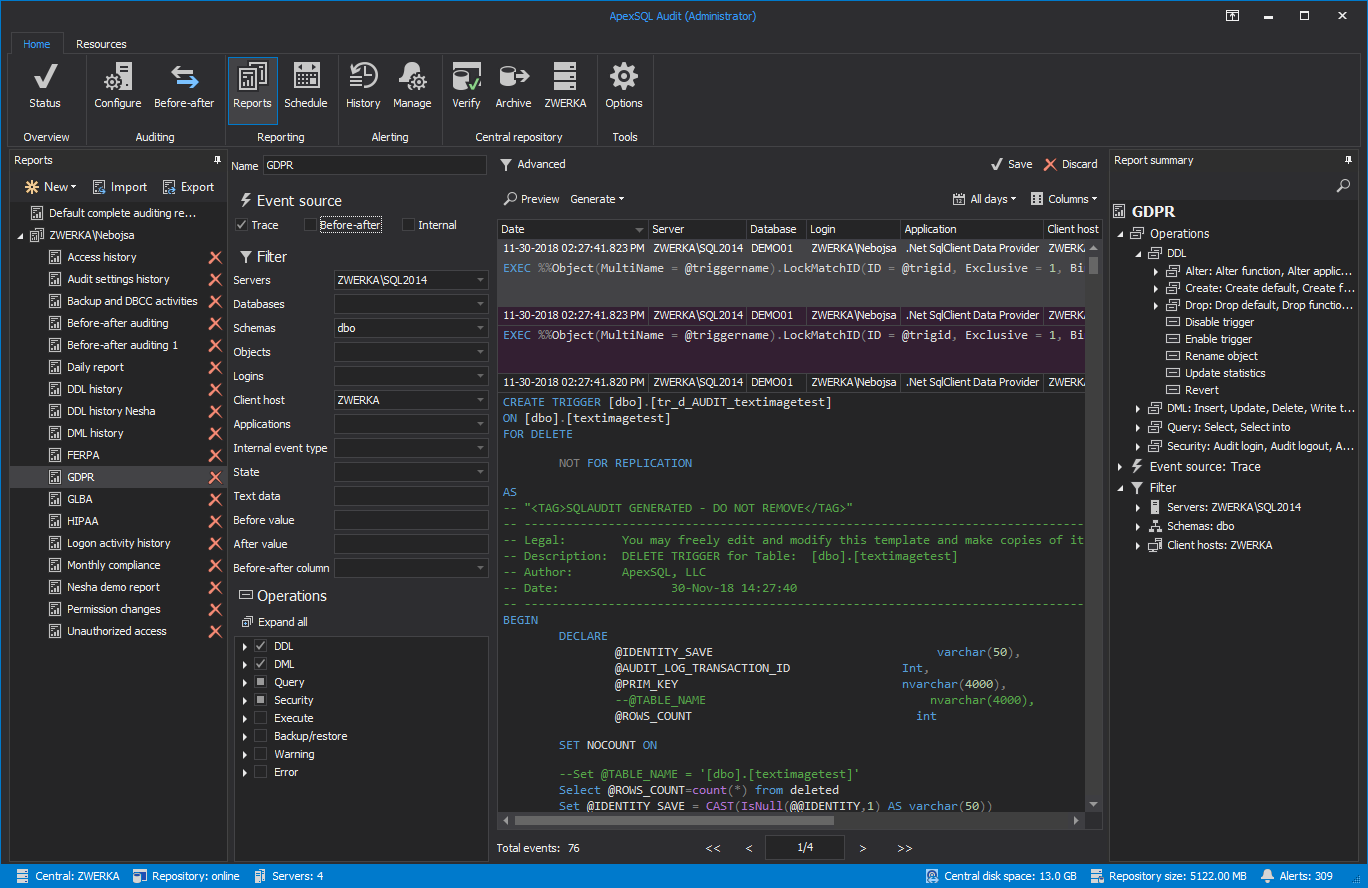This screenshot has width=1368, height=888.
Task: Discard the report changes
Action: (x=1070, y=164)
